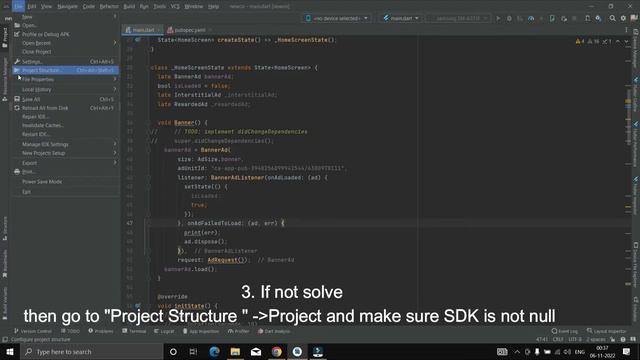Open IDE settings gear icon in toolbar
Screen dimensions: 640x360
[623, 18]
